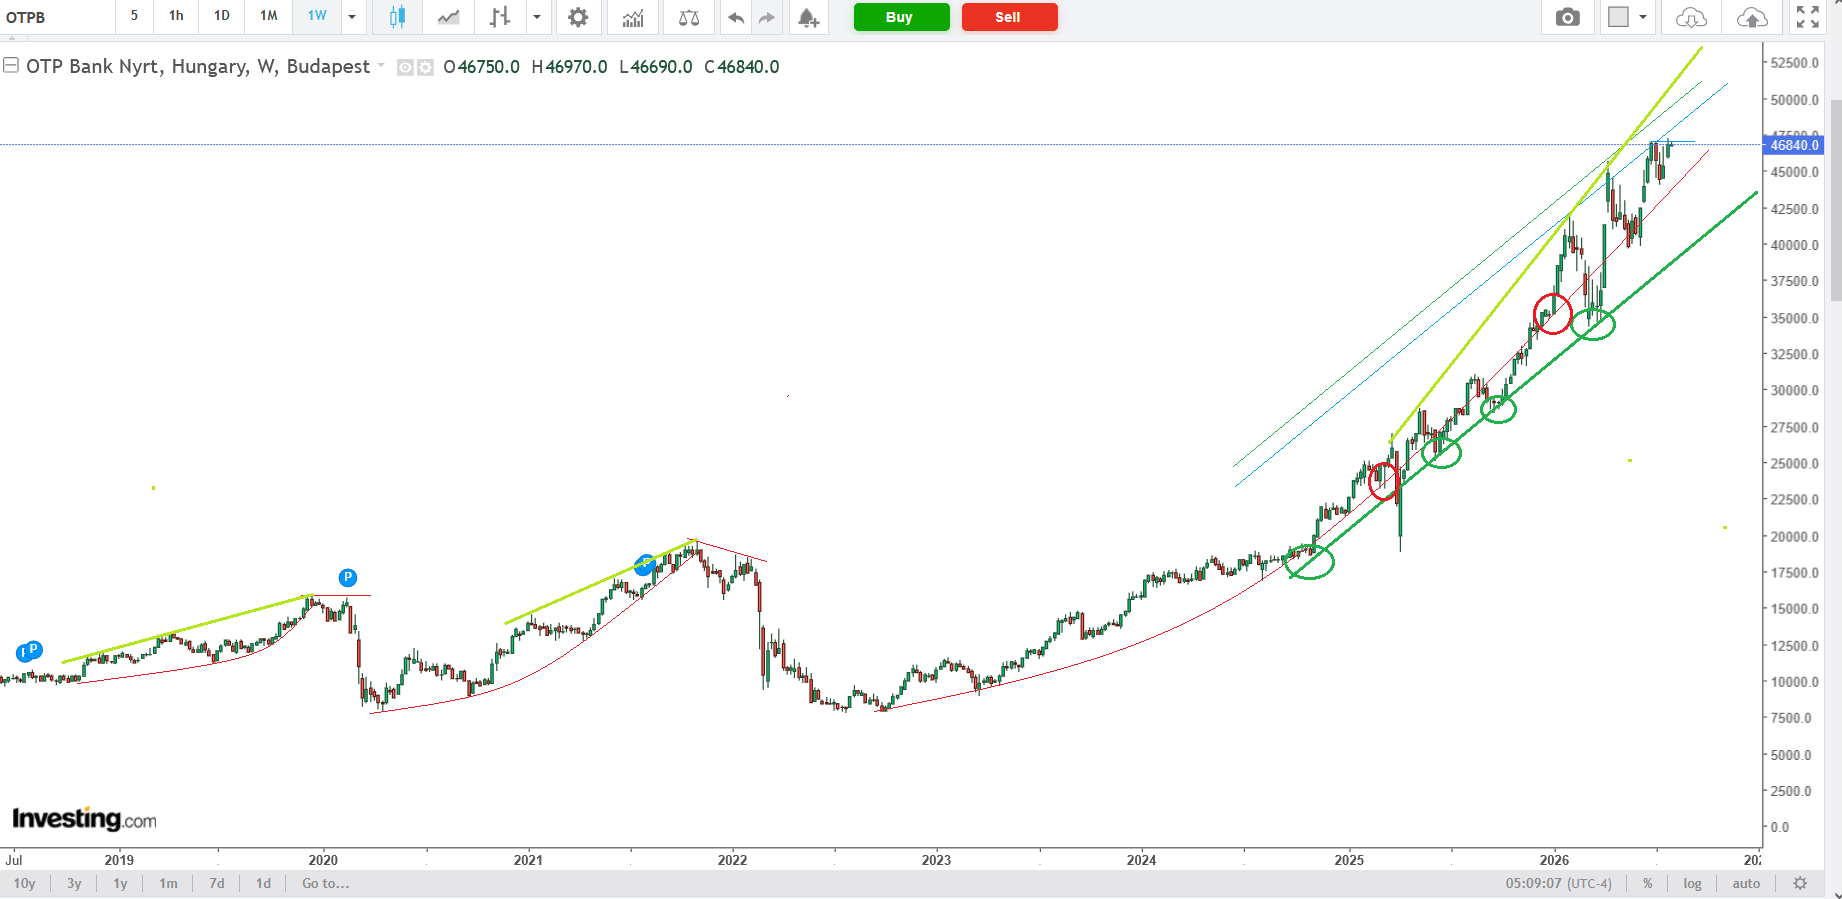Select the 1D timeframe tab
The height and width of the screenshot is (899, 1842).
[x=222, y=16]
